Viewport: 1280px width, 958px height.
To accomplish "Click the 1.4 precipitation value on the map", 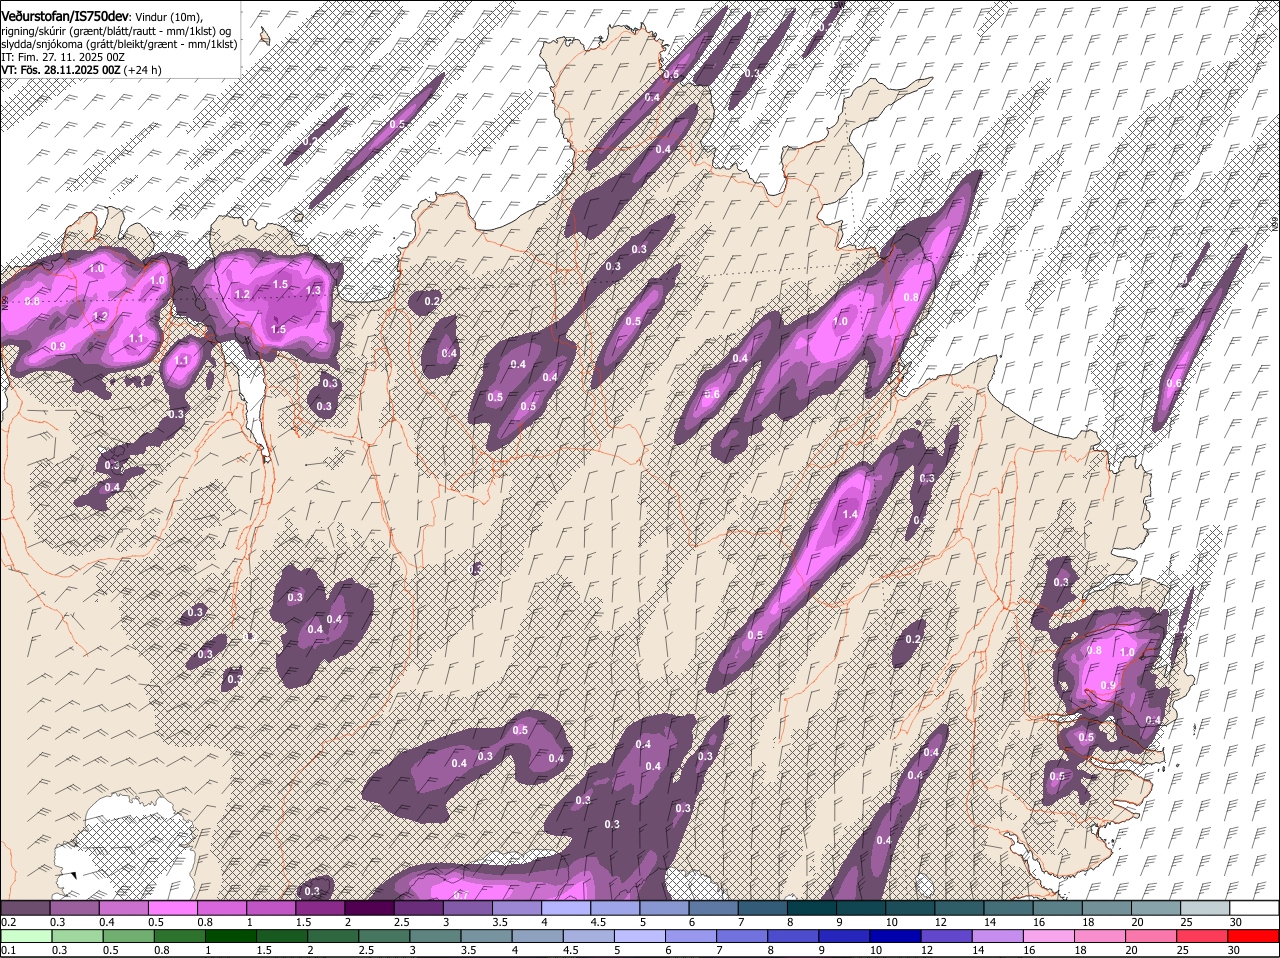I will 851,514.
